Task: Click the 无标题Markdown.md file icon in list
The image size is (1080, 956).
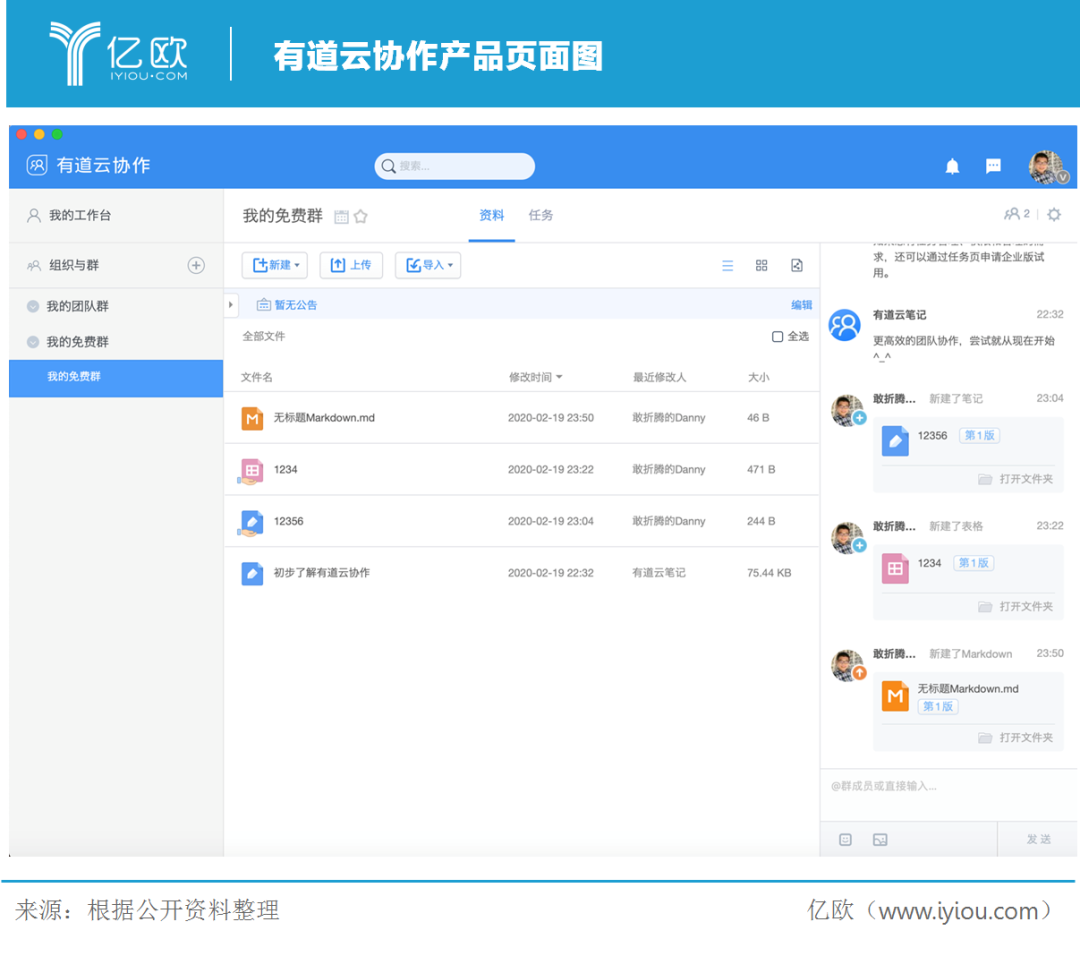Action: pyautogui.click(x=252, y=418)
